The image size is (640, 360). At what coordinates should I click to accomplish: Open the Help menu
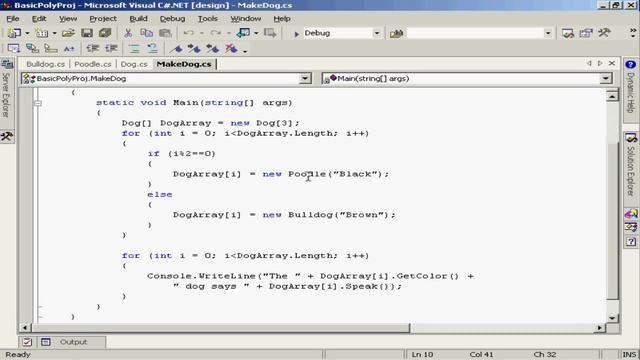pos(282,19)
